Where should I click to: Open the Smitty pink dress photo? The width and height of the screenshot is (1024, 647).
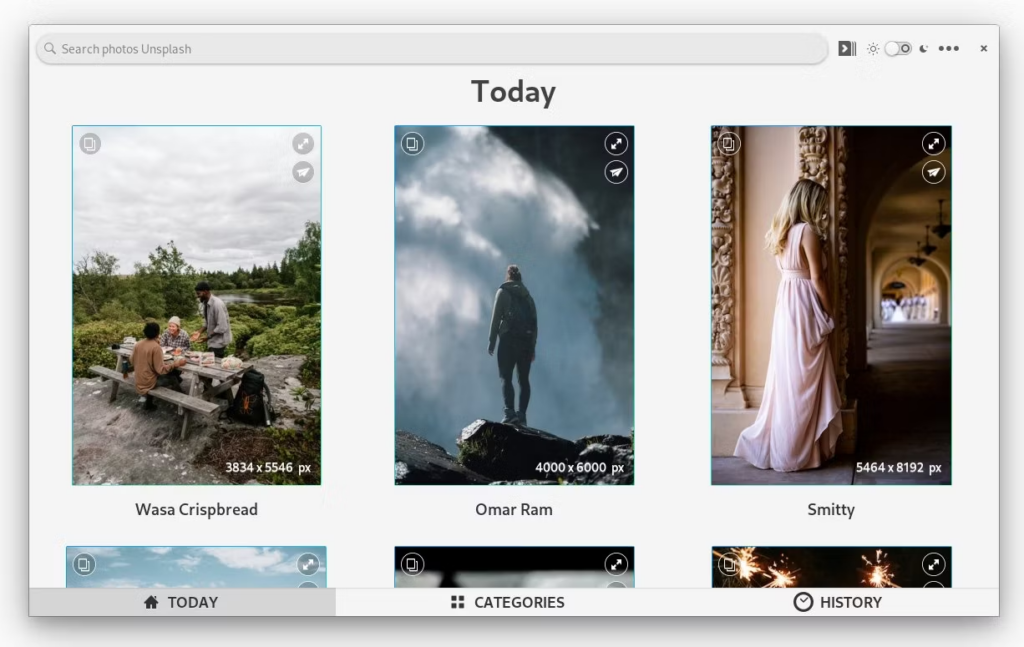tap(831, 305)
